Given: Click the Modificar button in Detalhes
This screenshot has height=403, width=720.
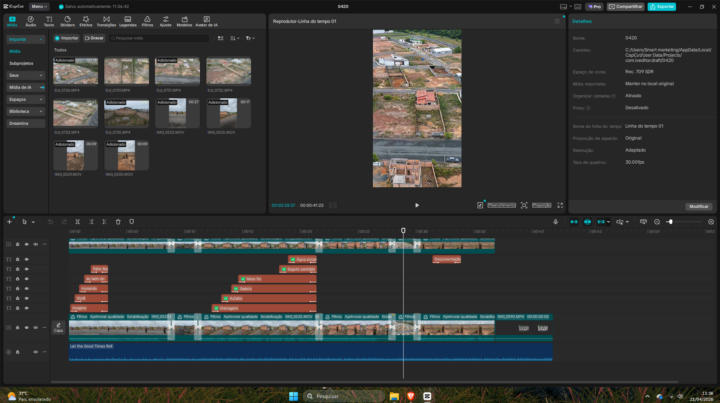Looking at the screenshot, I should (x=697, y=206).
